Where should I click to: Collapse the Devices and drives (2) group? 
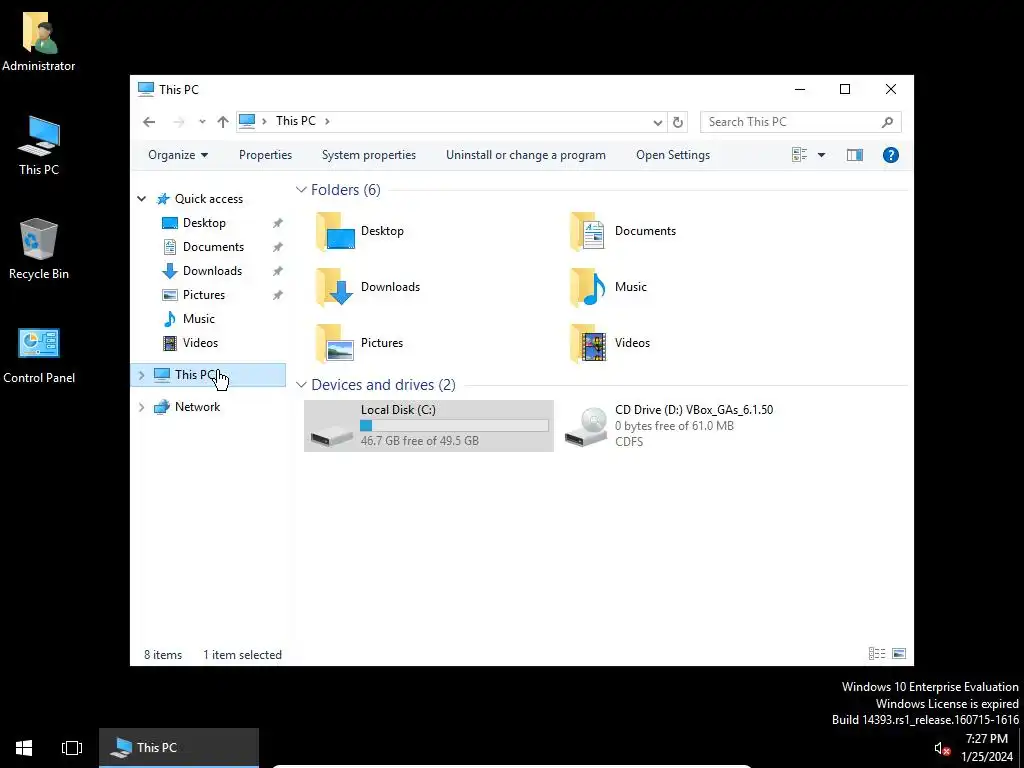(301, 385)
